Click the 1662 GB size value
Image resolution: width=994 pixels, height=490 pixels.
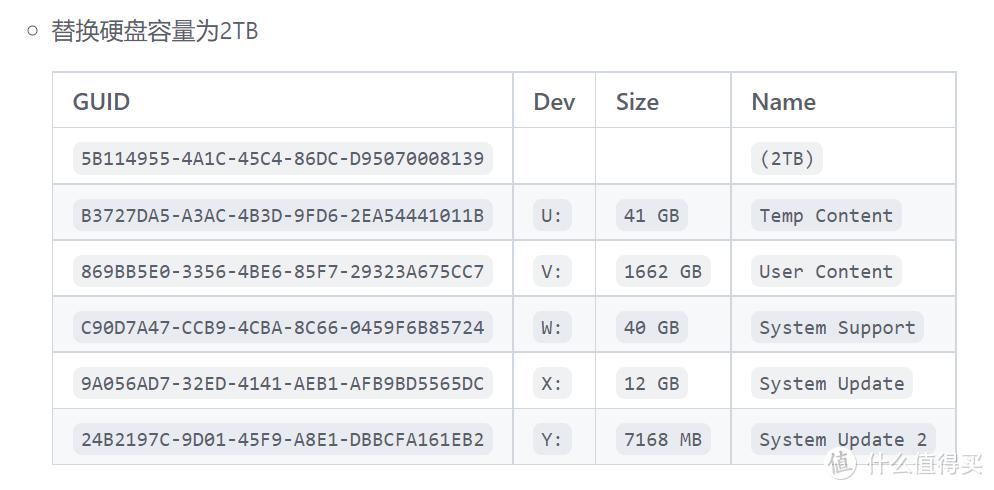[x=662, y=271]
